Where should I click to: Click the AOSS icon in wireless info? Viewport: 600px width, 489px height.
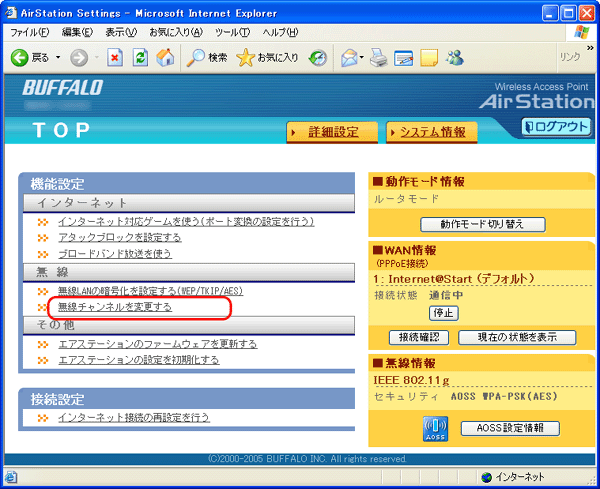[436, 428]
